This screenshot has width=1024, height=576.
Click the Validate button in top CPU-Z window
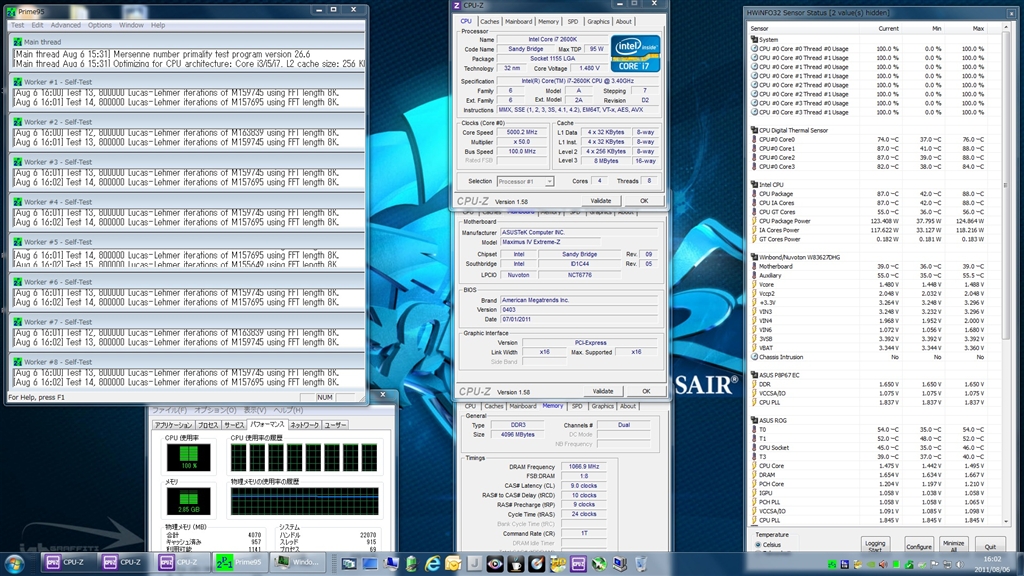601,200
